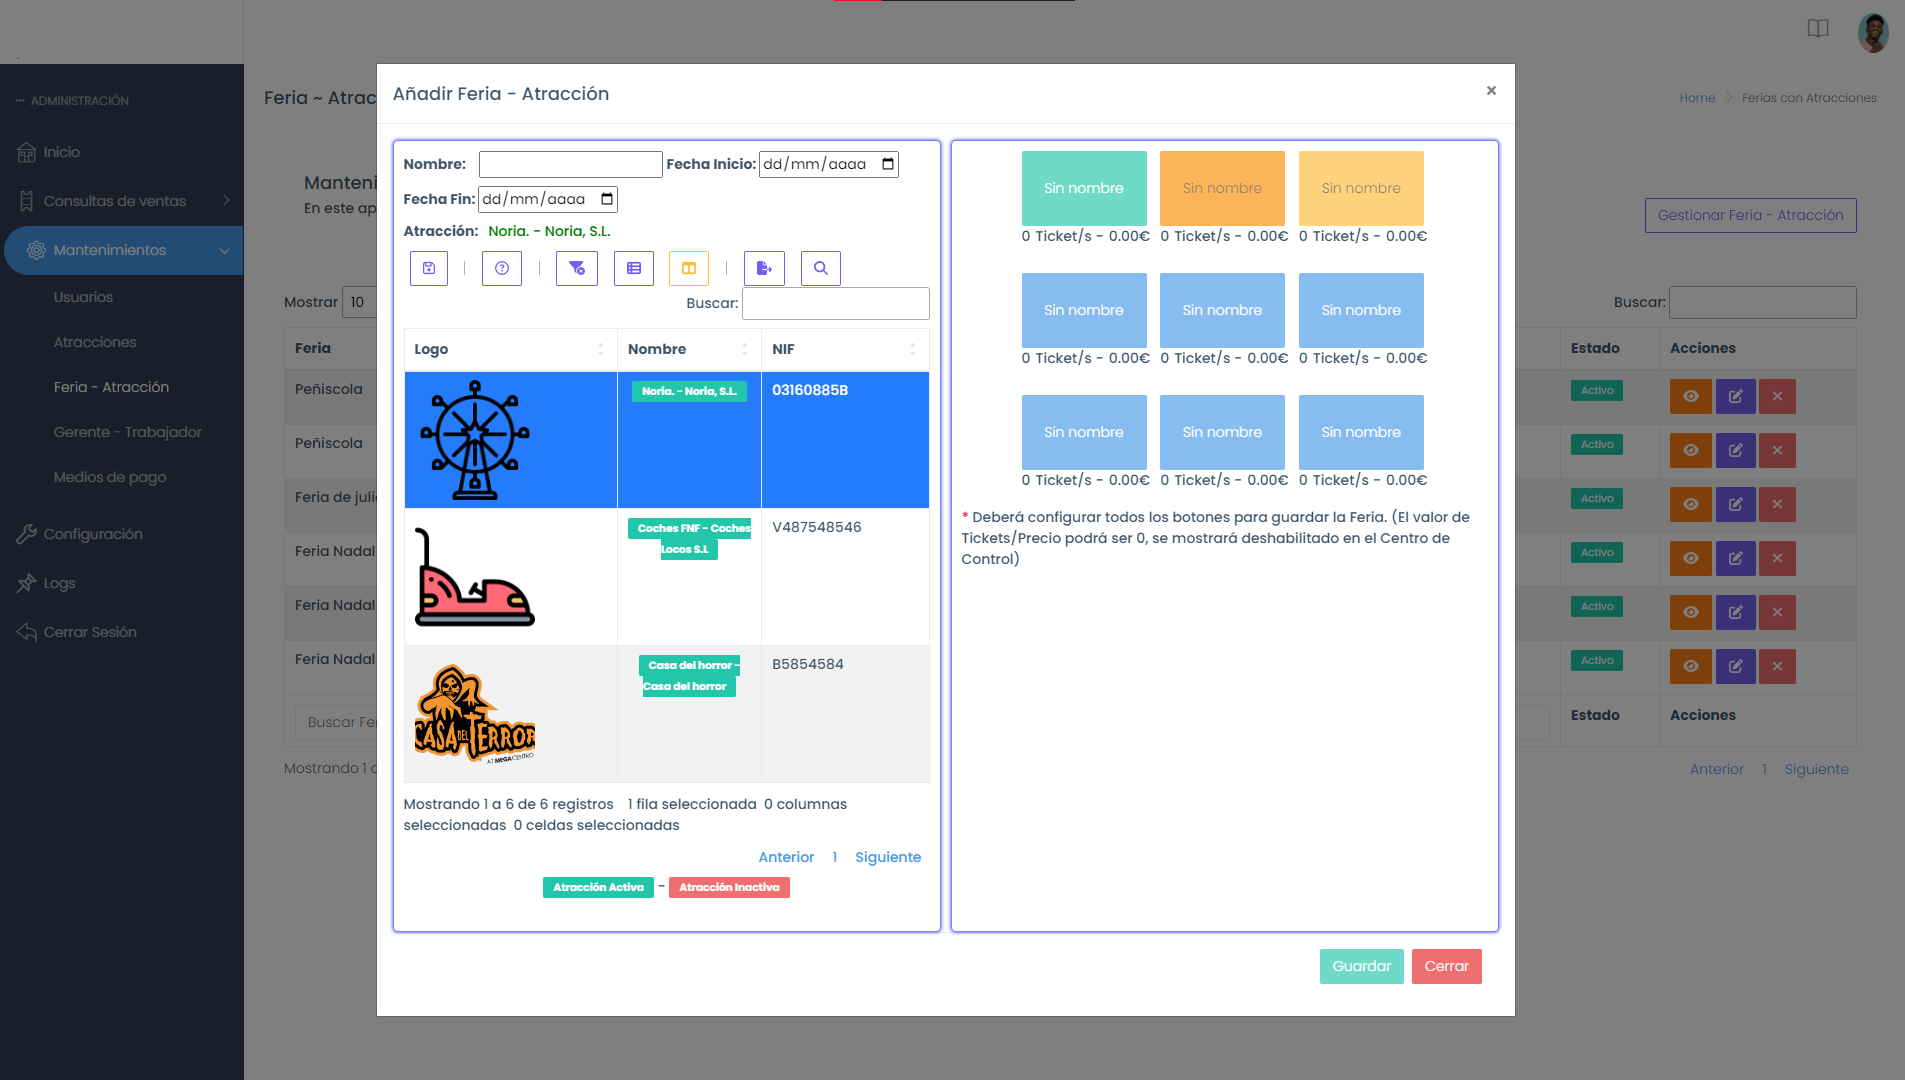This screenshot has width=1905, height=1080.
Task: Toggle the orange column layout icon
Action: tap(689, 268)
